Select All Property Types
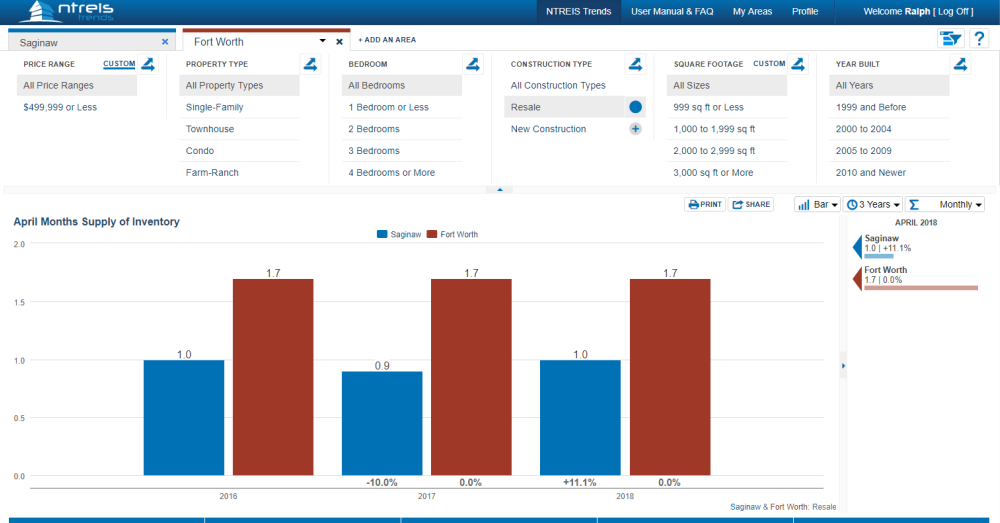 point(240,85)
